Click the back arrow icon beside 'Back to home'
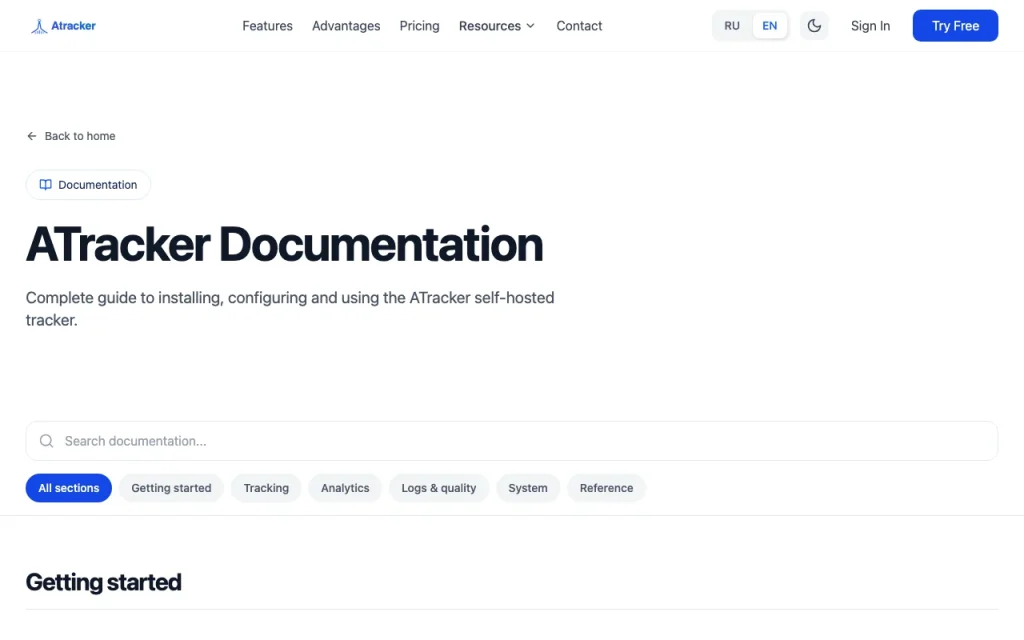This screenshot has width=1024, height=640. pos(31,136)
